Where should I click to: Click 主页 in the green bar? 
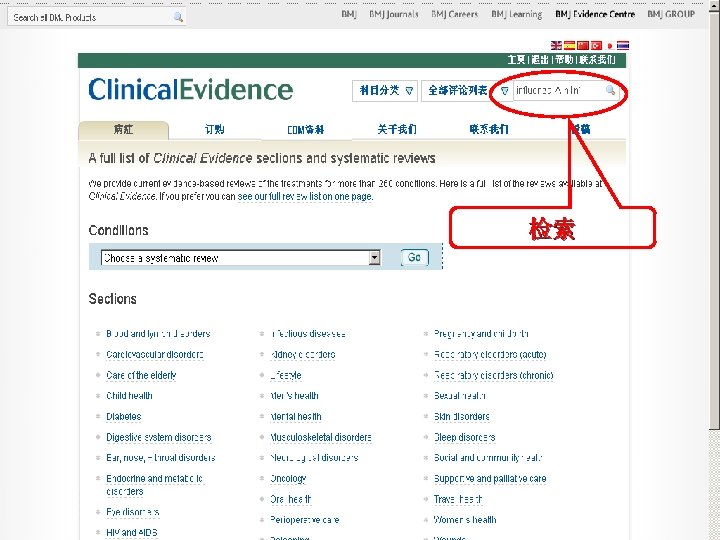(517, 60)
